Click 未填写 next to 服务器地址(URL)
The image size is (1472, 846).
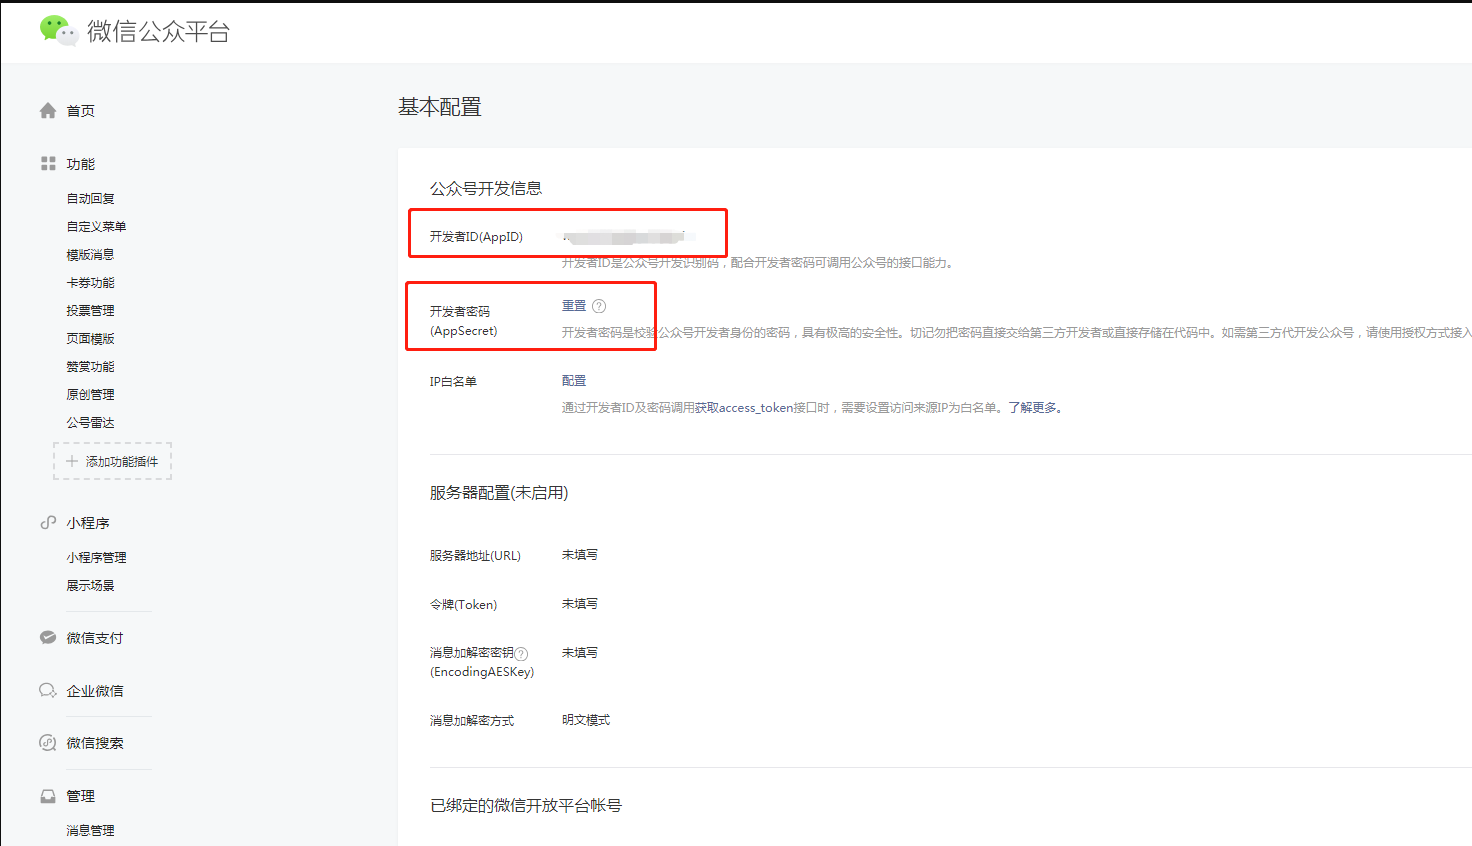(580, 555)
